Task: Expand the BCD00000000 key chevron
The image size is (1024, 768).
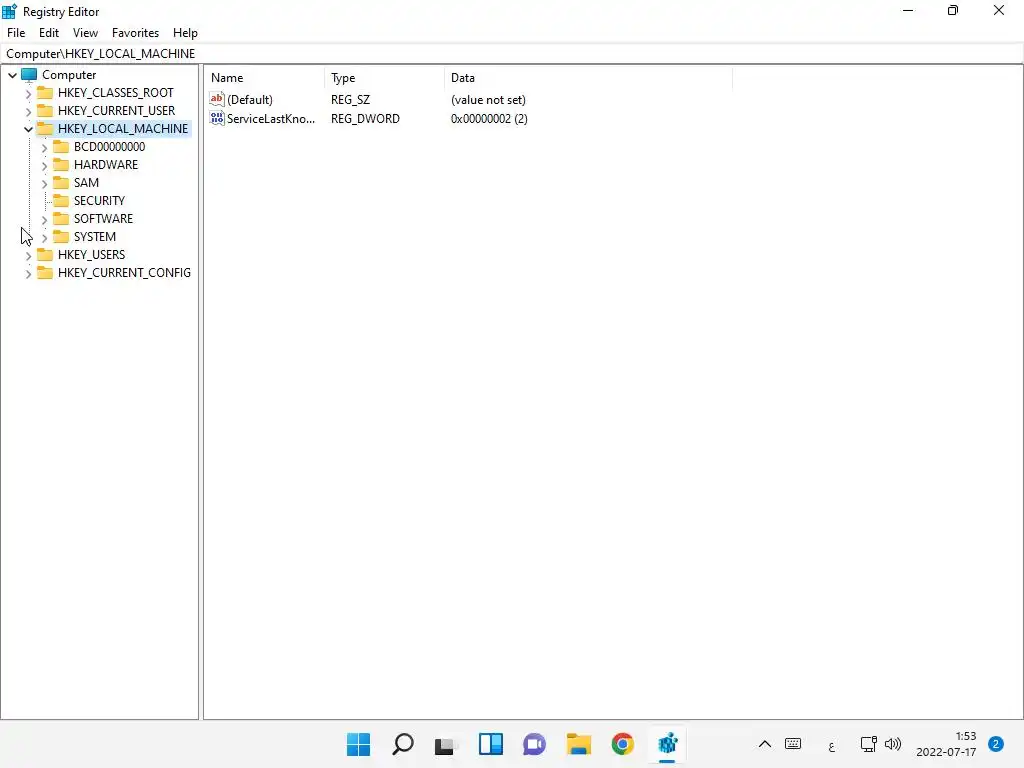Action: (44, 148)
